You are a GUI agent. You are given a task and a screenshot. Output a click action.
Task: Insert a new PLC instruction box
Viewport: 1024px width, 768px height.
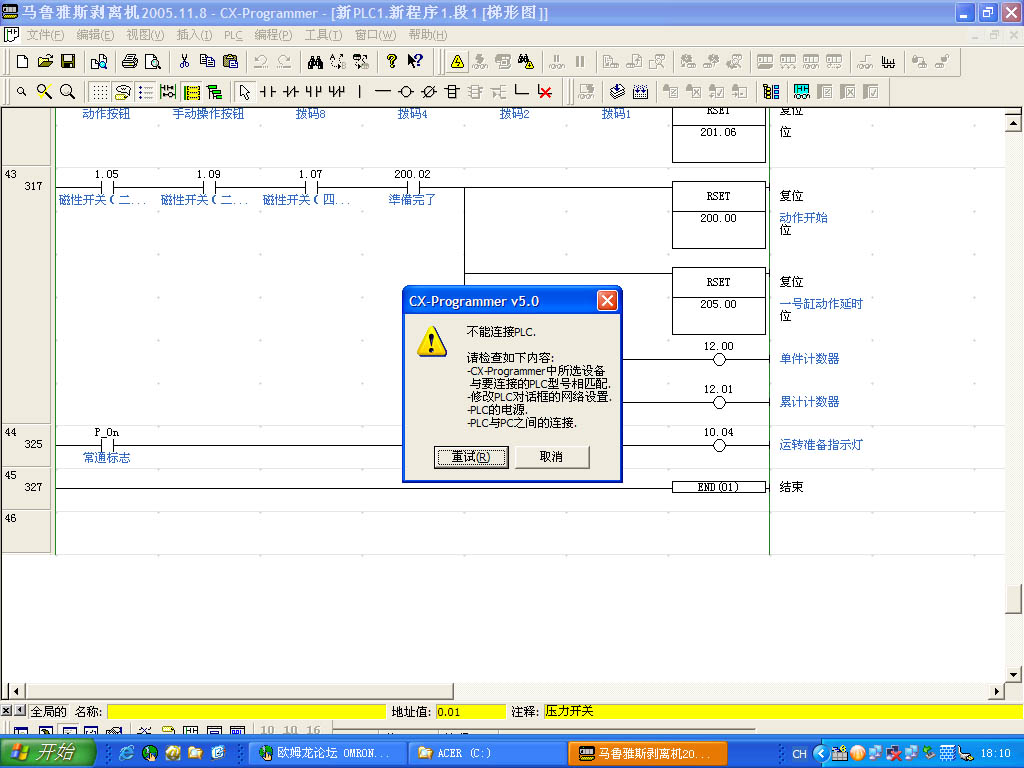point(452,91)
